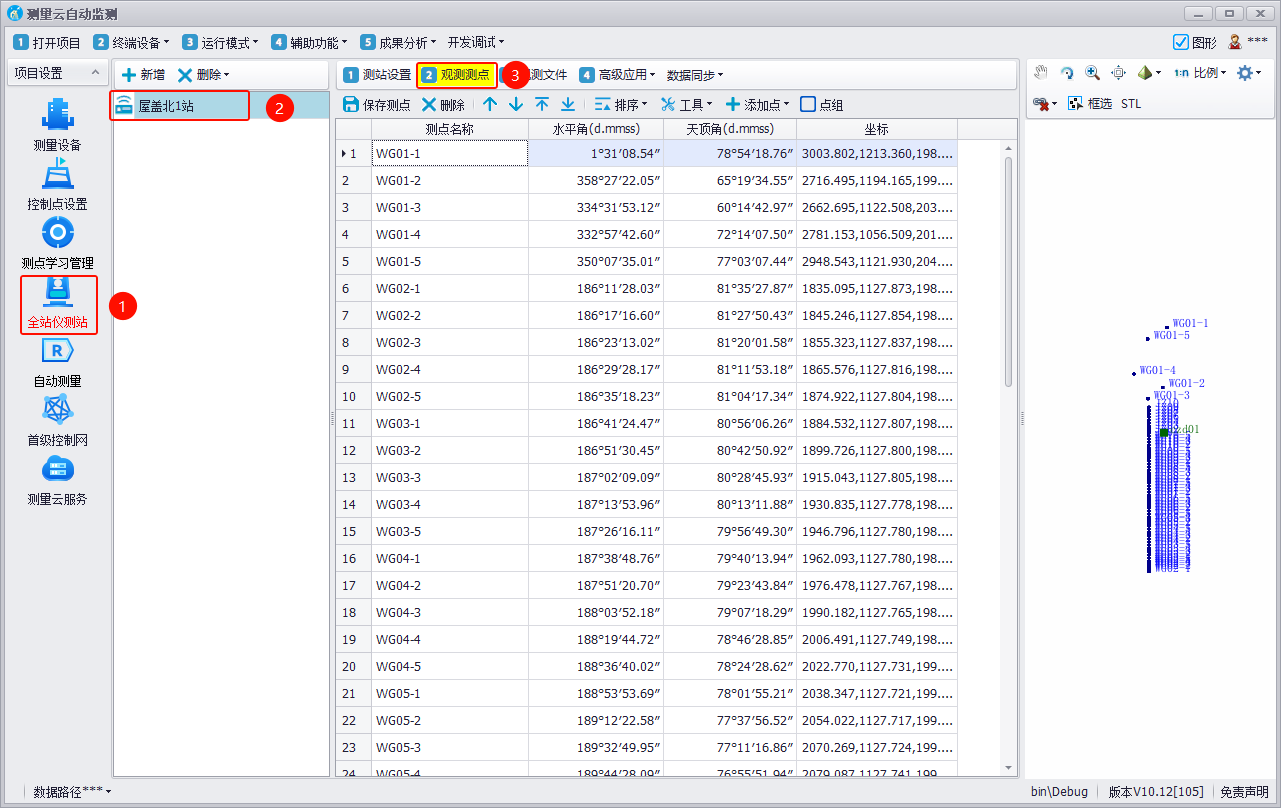
Task: Enable the 点组 checkbox
Action: pyautogui.click(x=808, y=105)
